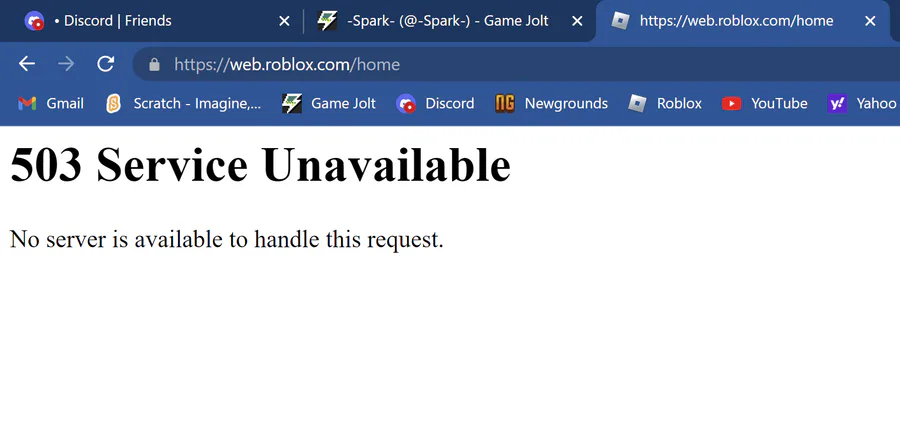900x428 pixels.
Task: Close the web.roblox.com tab
Action: pyautogui.click(x=870, y=21)
